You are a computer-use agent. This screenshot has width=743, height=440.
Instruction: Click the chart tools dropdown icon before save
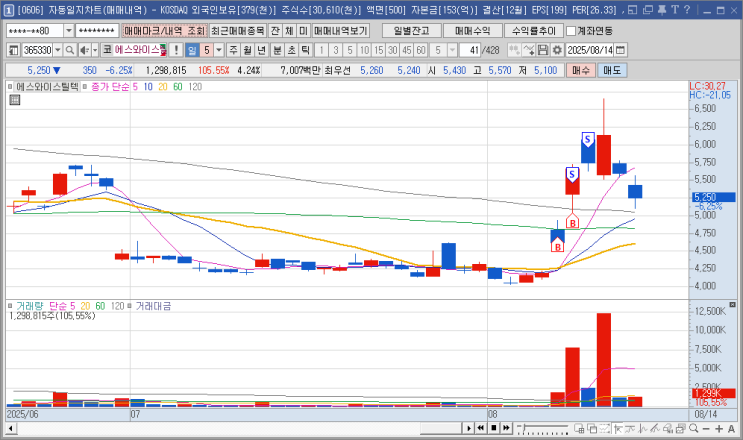coord(529,50)
